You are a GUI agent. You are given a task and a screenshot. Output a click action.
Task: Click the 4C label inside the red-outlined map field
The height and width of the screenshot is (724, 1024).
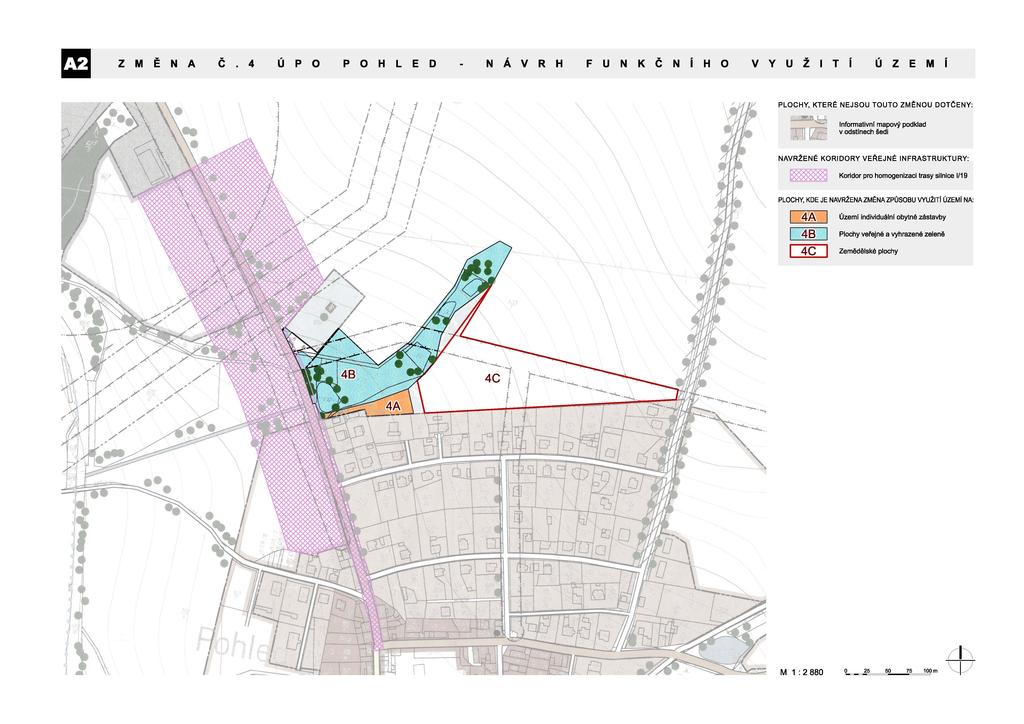[x=492, y=378]
